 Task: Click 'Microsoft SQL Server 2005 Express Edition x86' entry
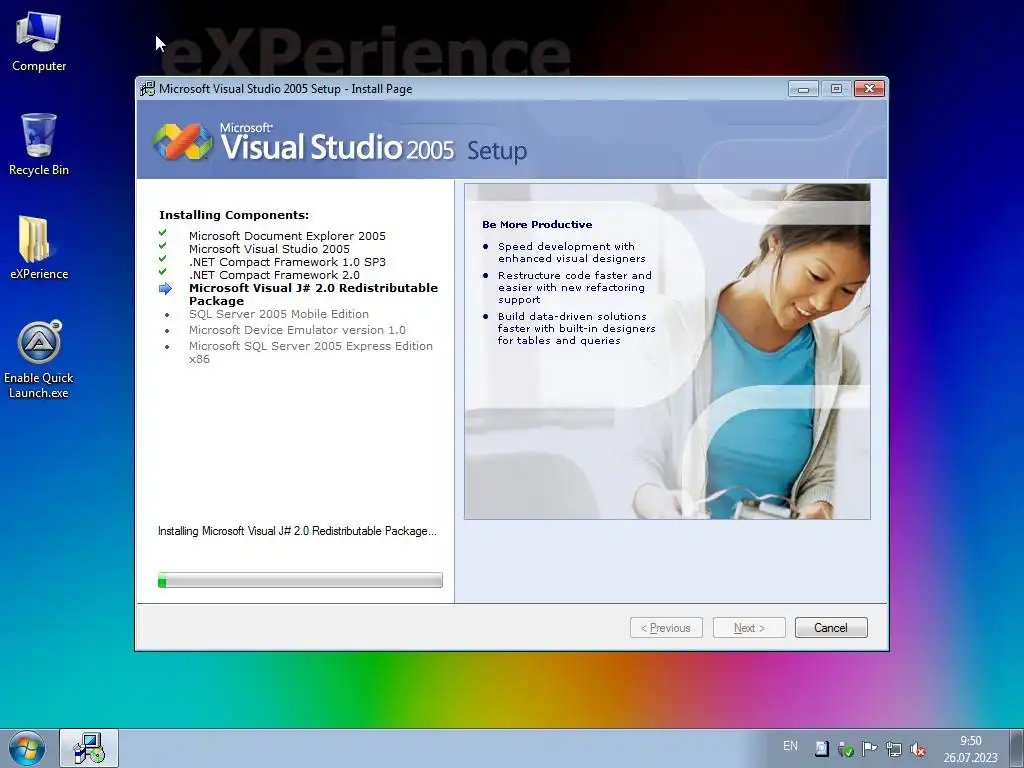point(311,353)
